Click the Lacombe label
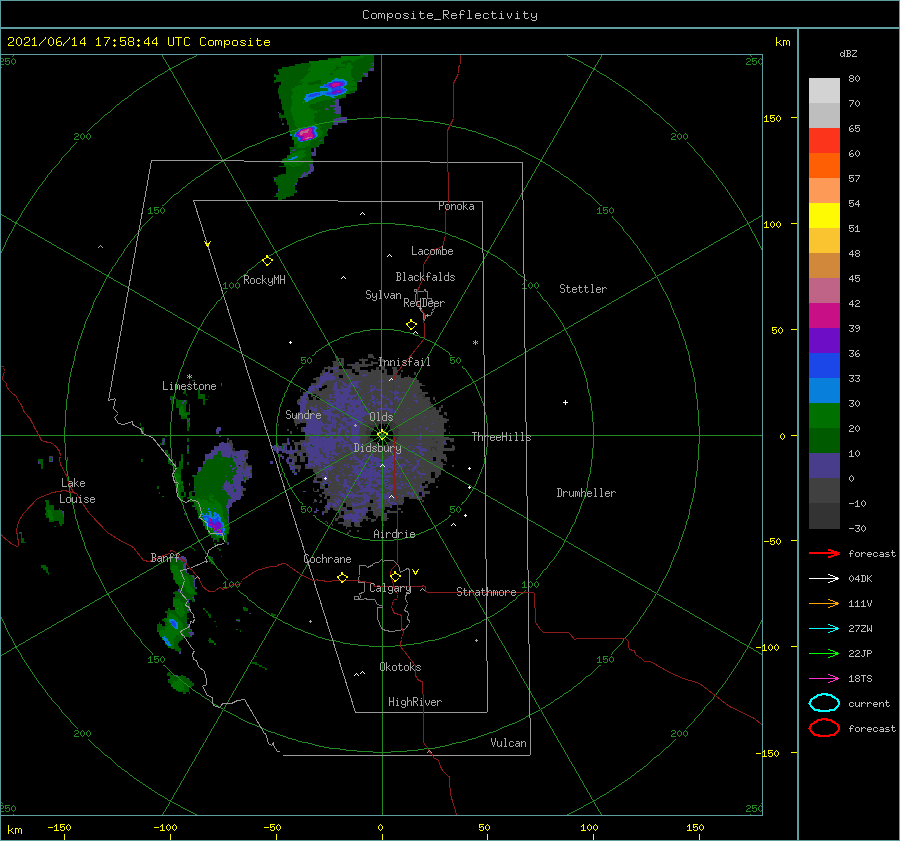Image resolution: width=900 pixels, height=841 pixels. point(432,251)
